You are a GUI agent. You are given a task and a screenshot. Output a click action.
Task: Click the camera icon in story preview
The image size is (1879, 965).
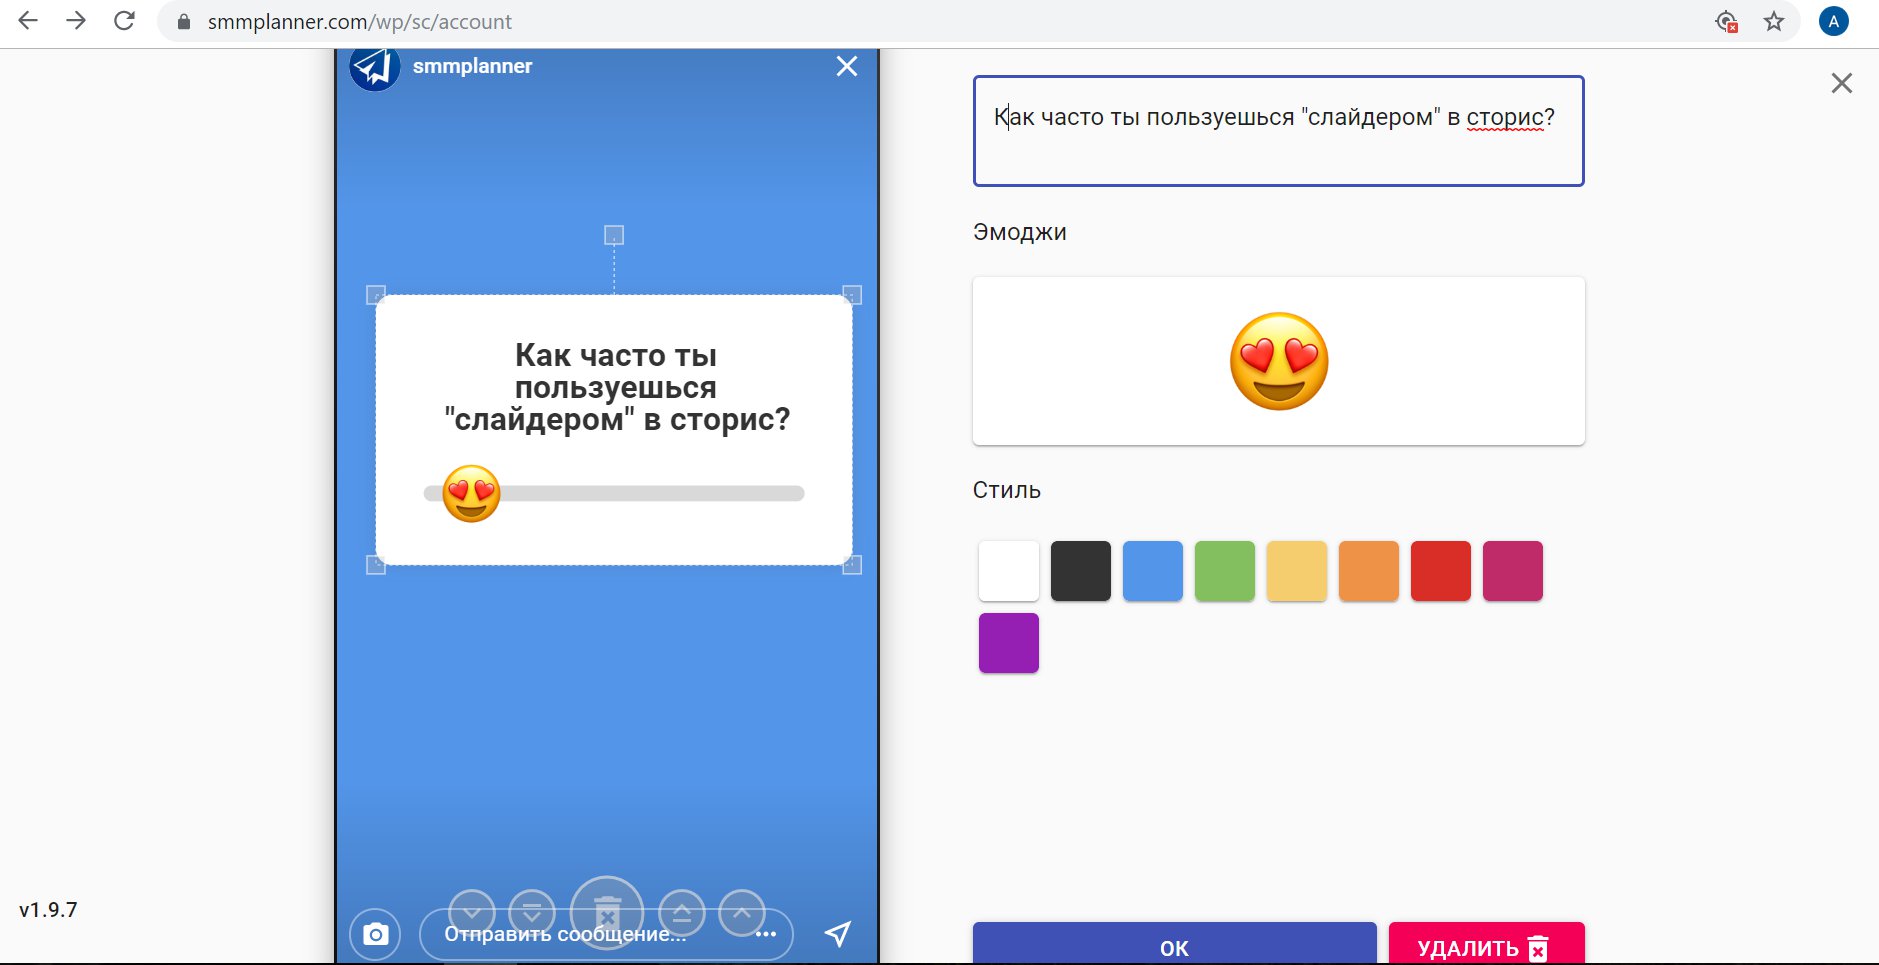[375, 934]
